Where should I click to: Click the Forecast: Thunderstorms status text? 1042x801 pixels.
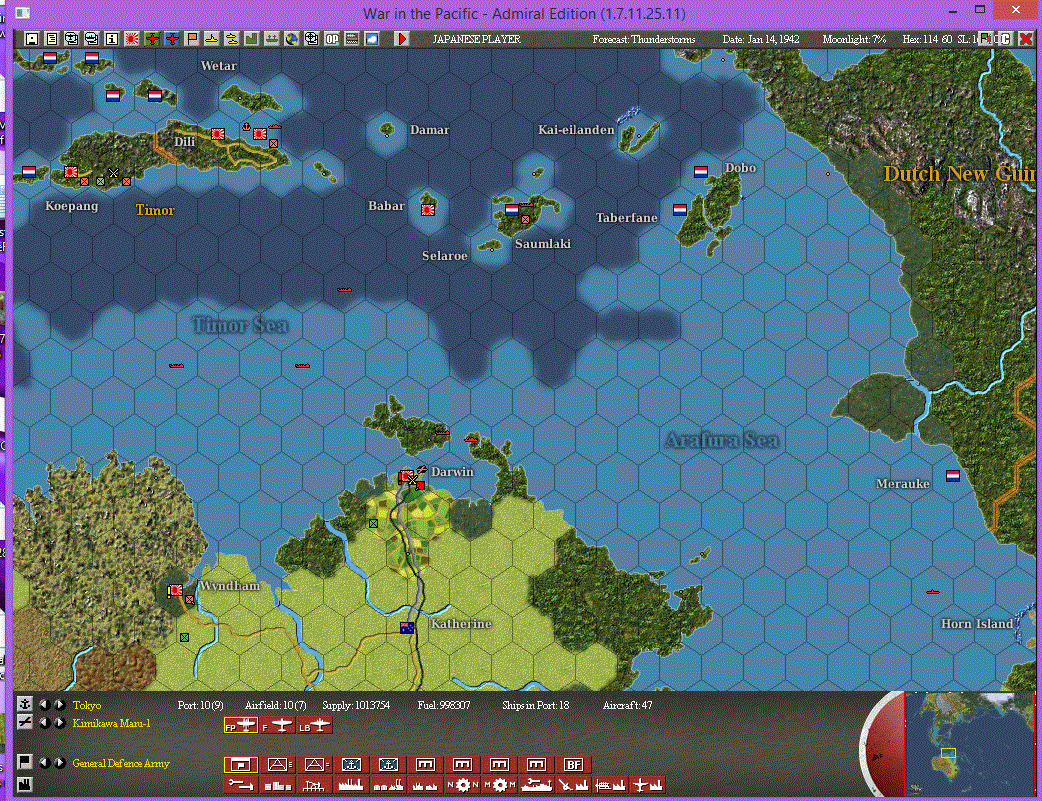[x=644, y=39]
